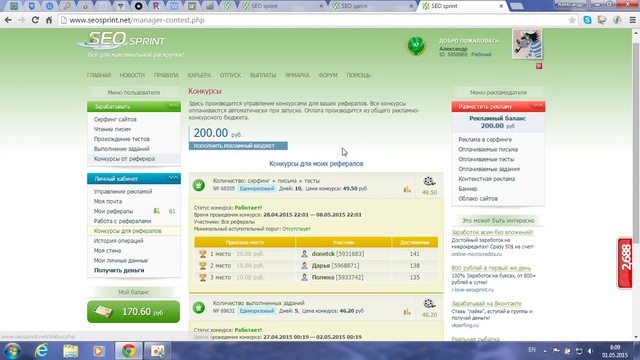This screenshot has height=360, width=640.
Task: Open user avatar picture
Action: [527, 44]
